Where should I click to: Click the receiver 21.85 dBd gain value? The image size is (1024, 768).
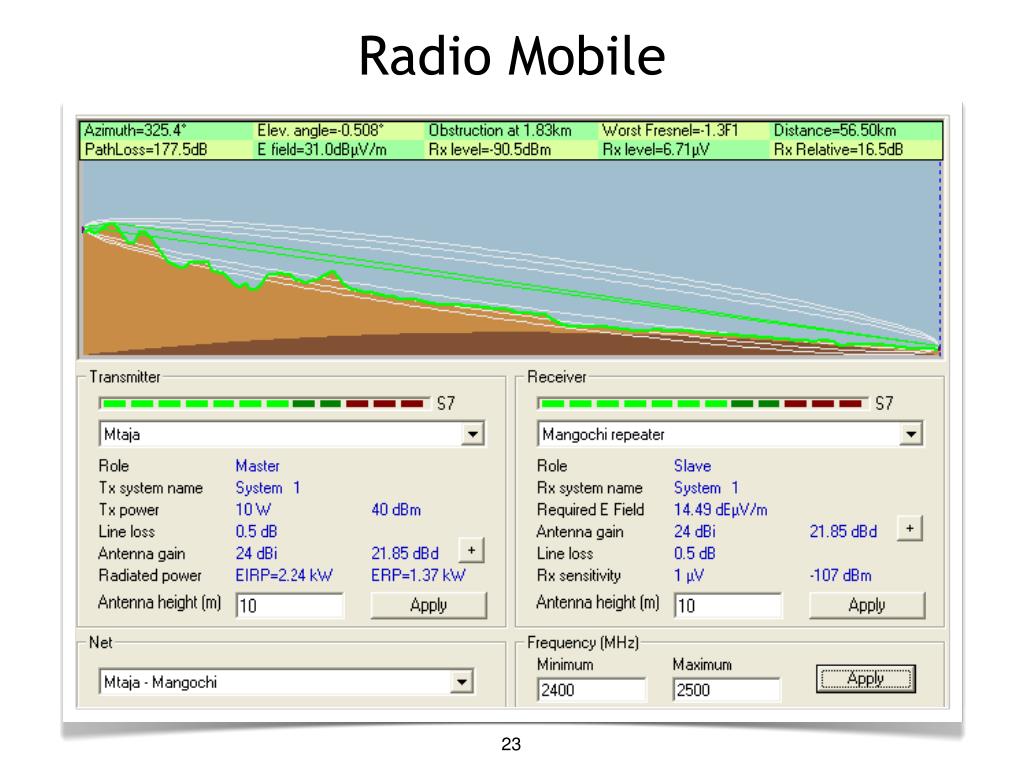tap(843, 532)
